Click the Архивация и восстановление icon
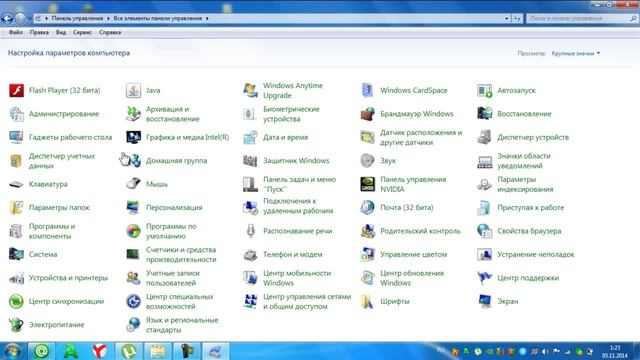Image resolution: width=640 pixels, height=360 pixels. [x=133, y=114]
